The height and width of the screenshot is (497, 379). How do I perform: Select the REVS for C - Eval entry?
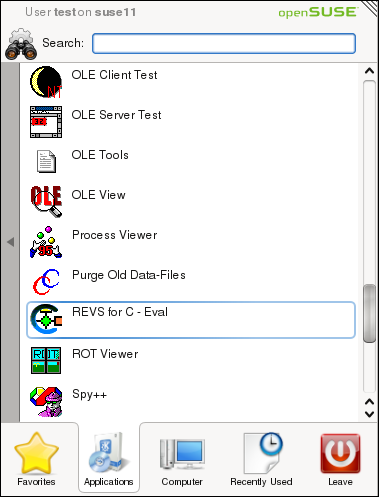pyautogui.click(x=191, y=320)
